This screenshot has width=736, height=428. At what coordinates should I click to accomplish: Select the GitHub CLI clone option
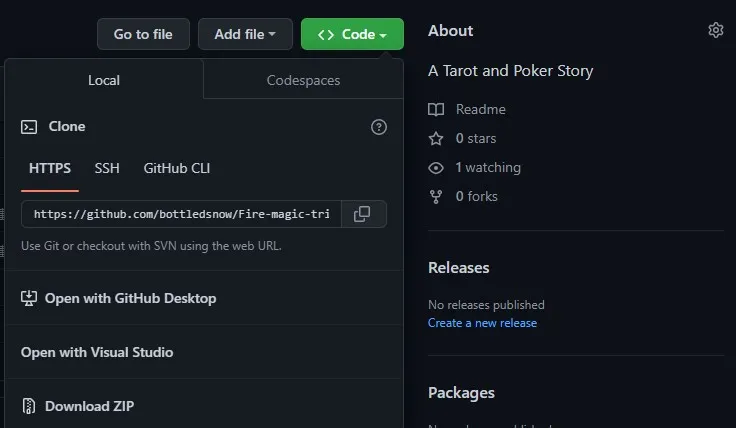coord(177,168)
